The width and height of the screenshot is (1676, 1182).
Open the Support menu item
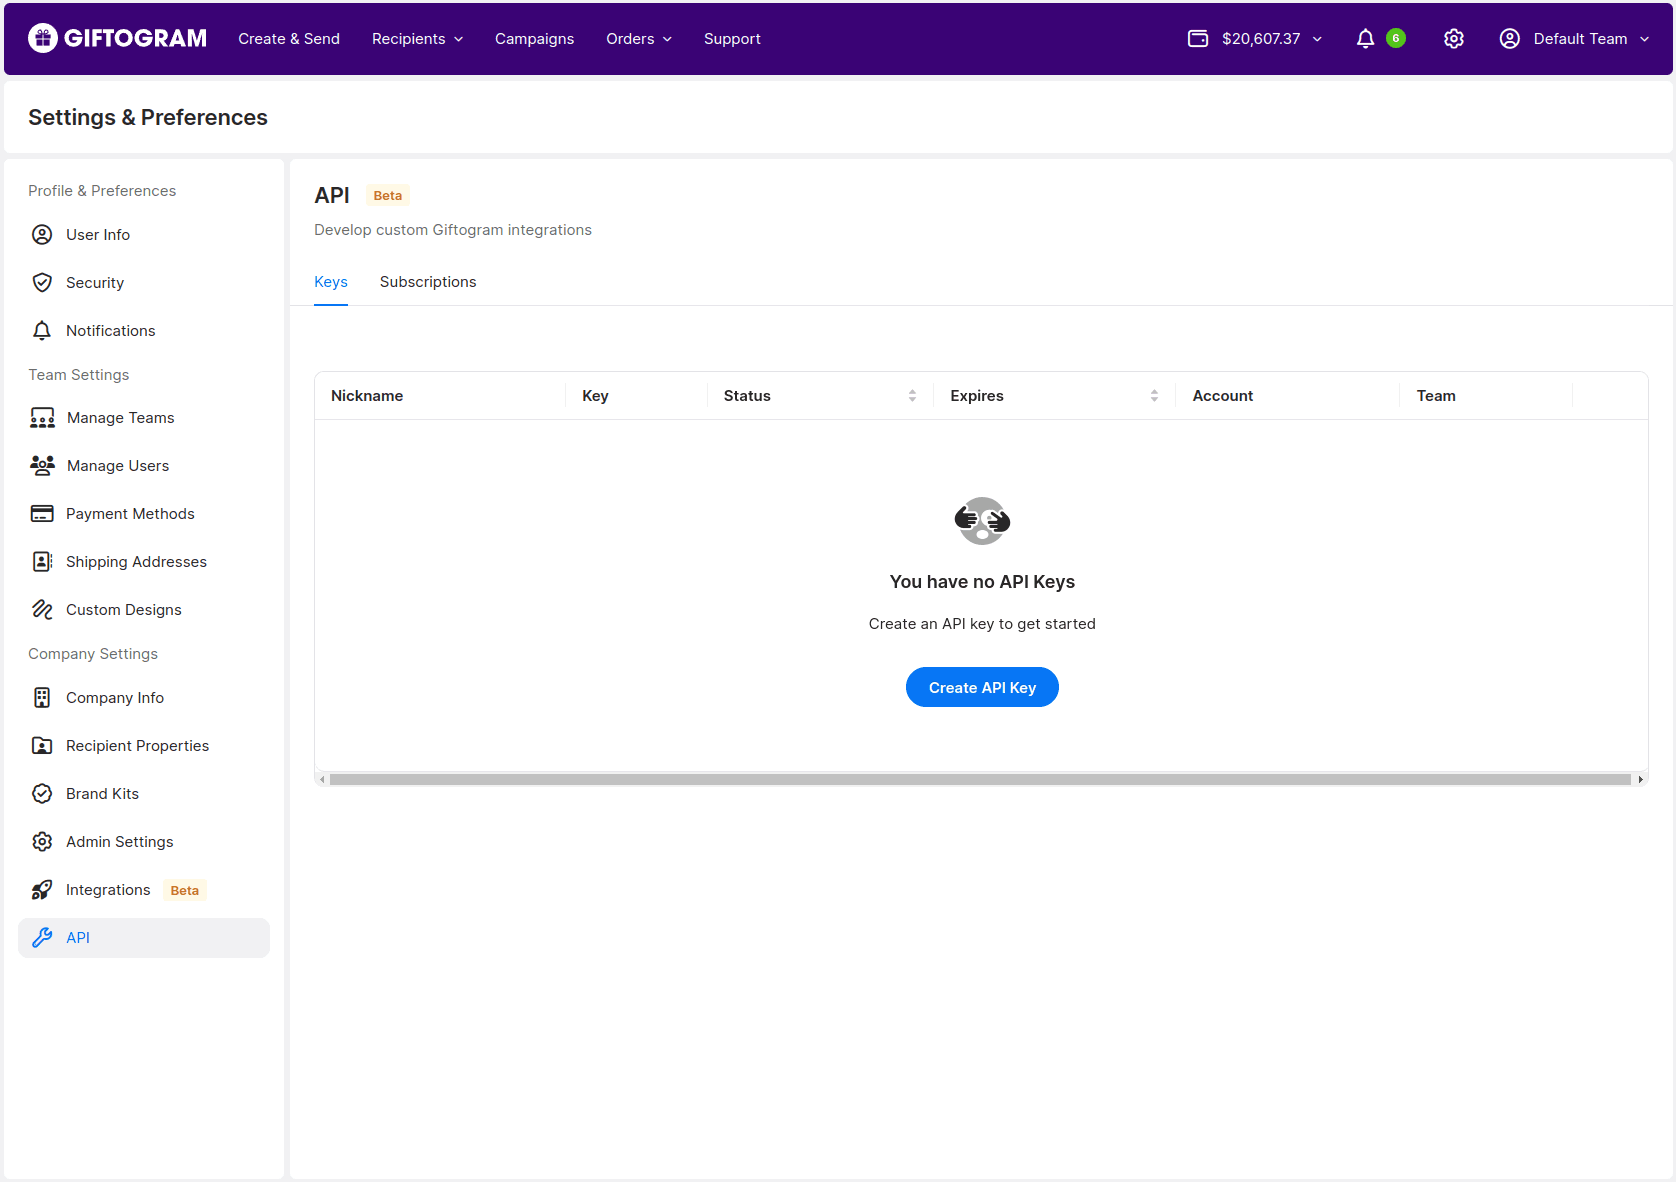pos(732,39)
